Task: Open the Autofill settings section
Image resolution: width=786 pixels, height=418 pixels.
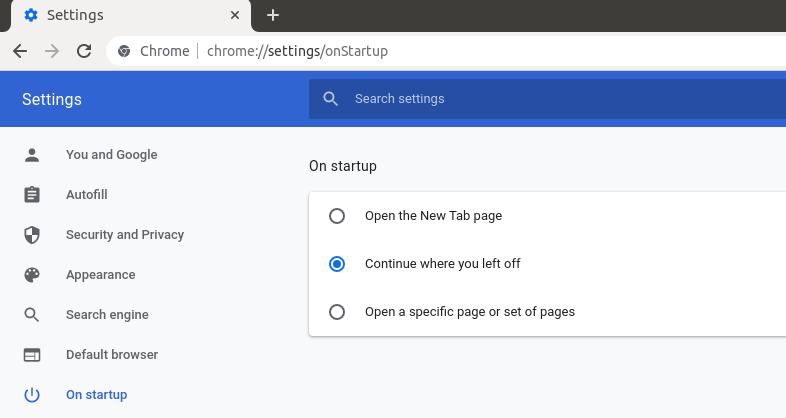Action: [87, 195]
